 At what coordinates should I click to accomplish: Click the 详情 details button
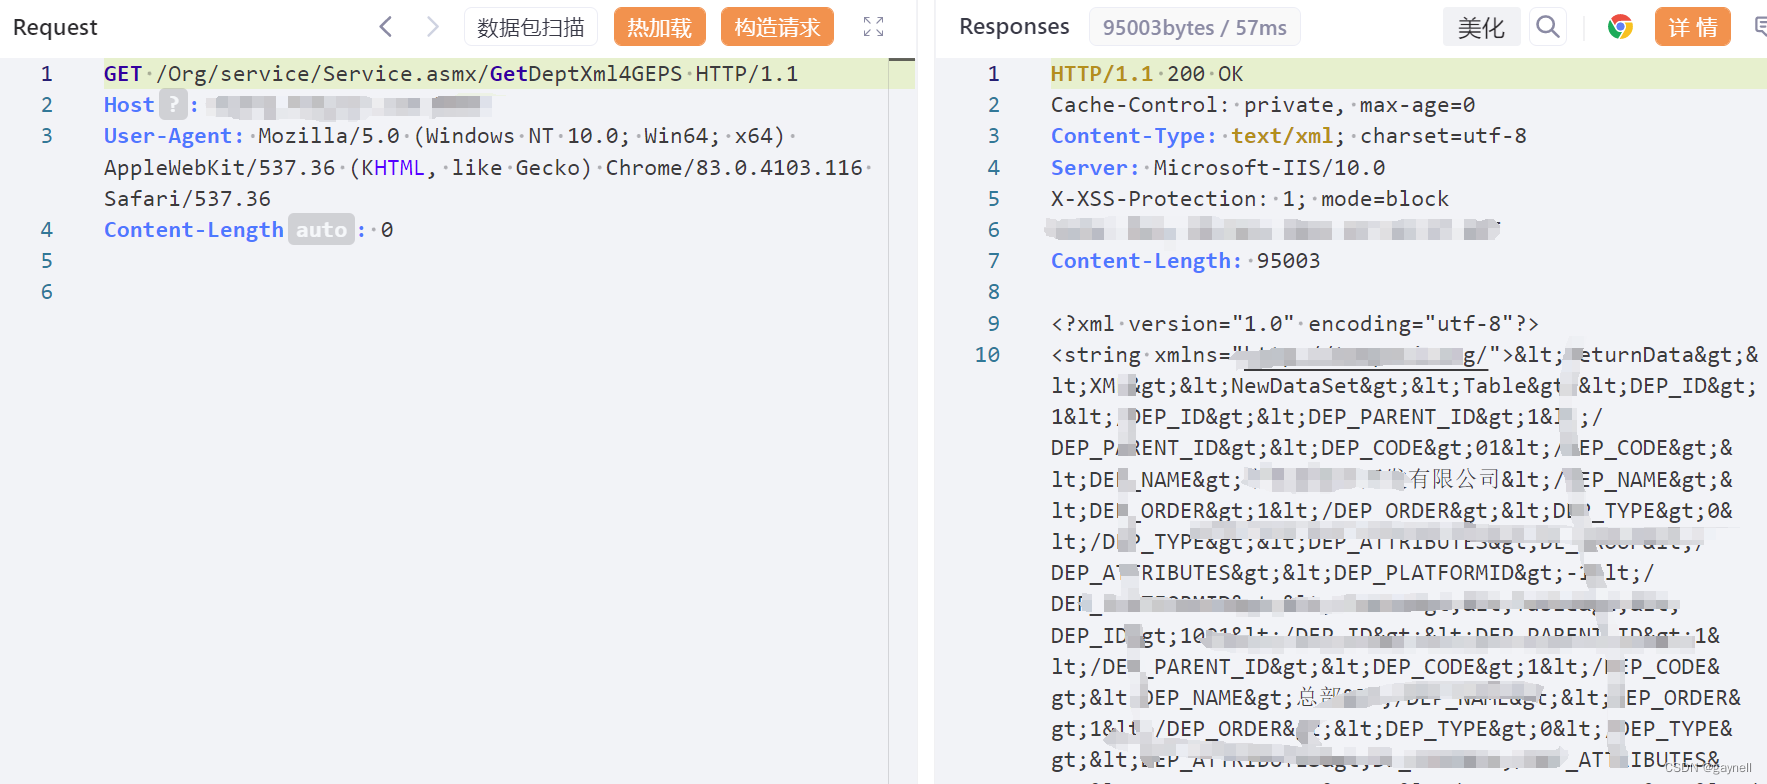[1693, 27]
